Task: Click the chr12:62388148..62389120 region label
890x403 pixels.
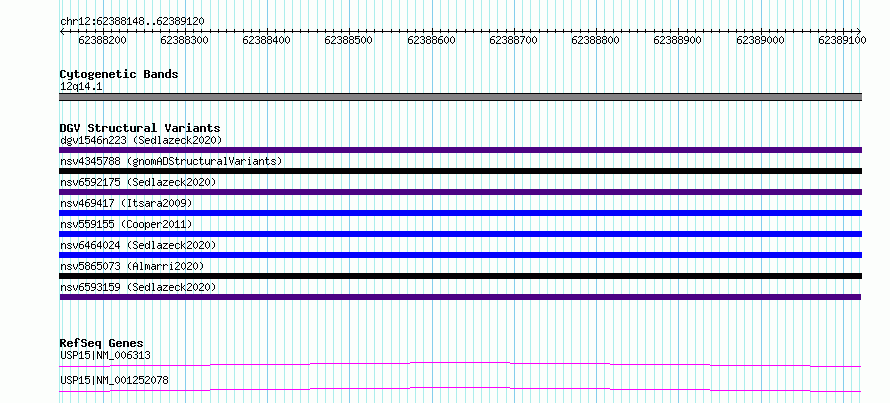Action: [132, 22]
